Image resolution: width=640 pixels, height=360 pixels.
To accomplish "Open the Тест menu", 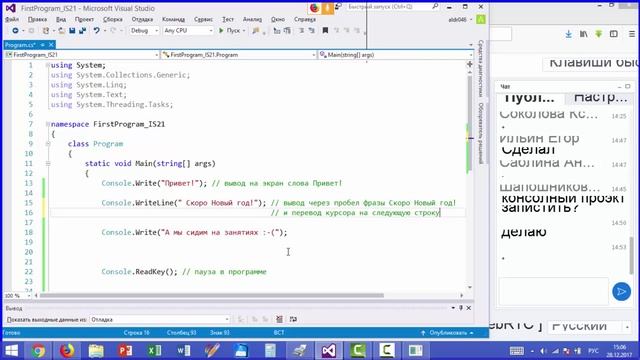I will click(x=228, y=20).
